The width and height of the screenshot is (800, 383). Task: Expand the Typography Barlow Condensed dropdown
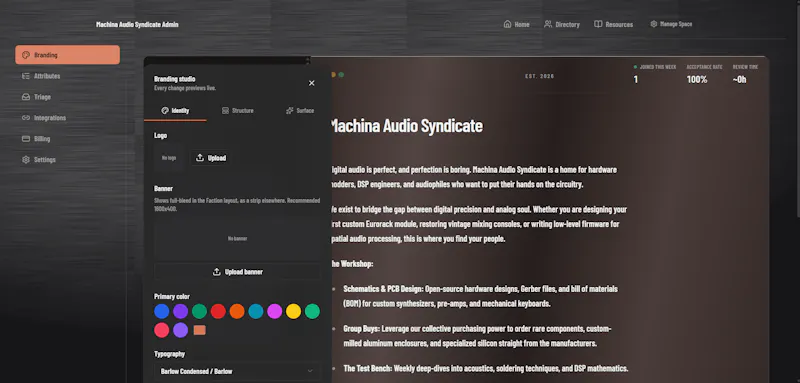point(237,371)
